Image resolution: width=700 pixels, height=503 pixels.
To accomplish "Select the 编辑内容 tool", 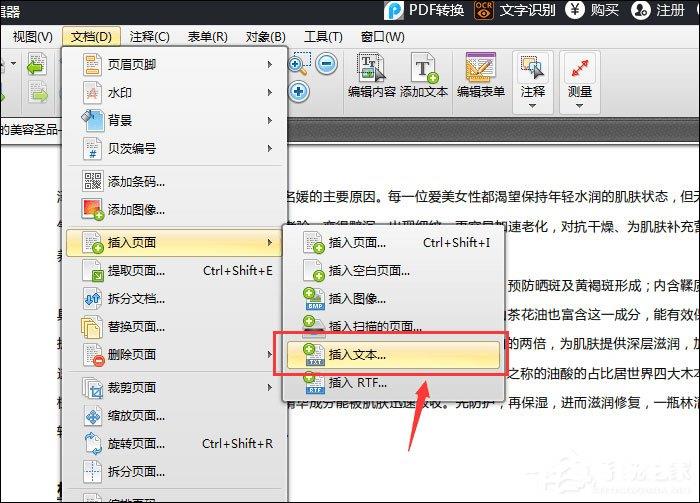I will [371, 76].
